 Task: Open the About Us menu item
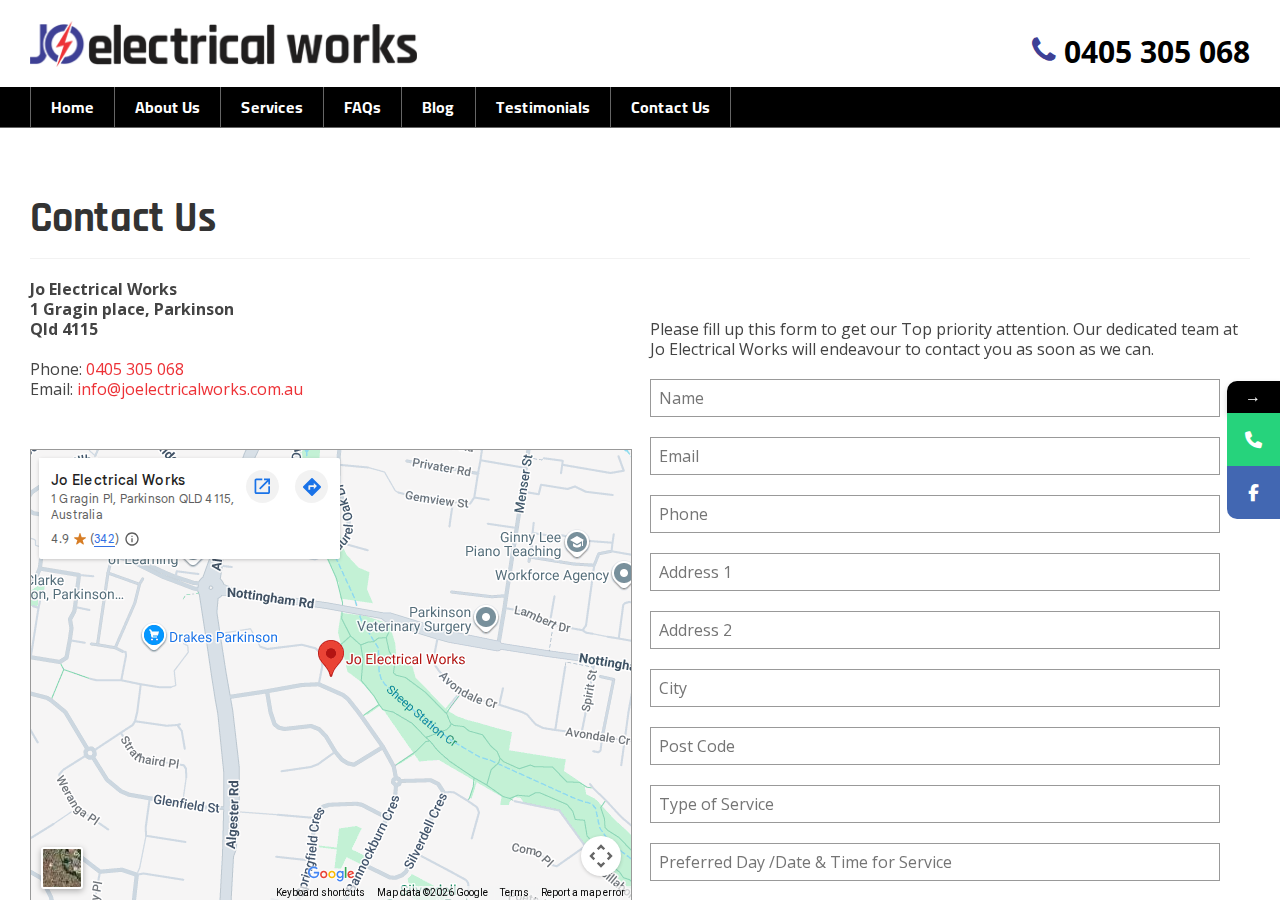167,107
